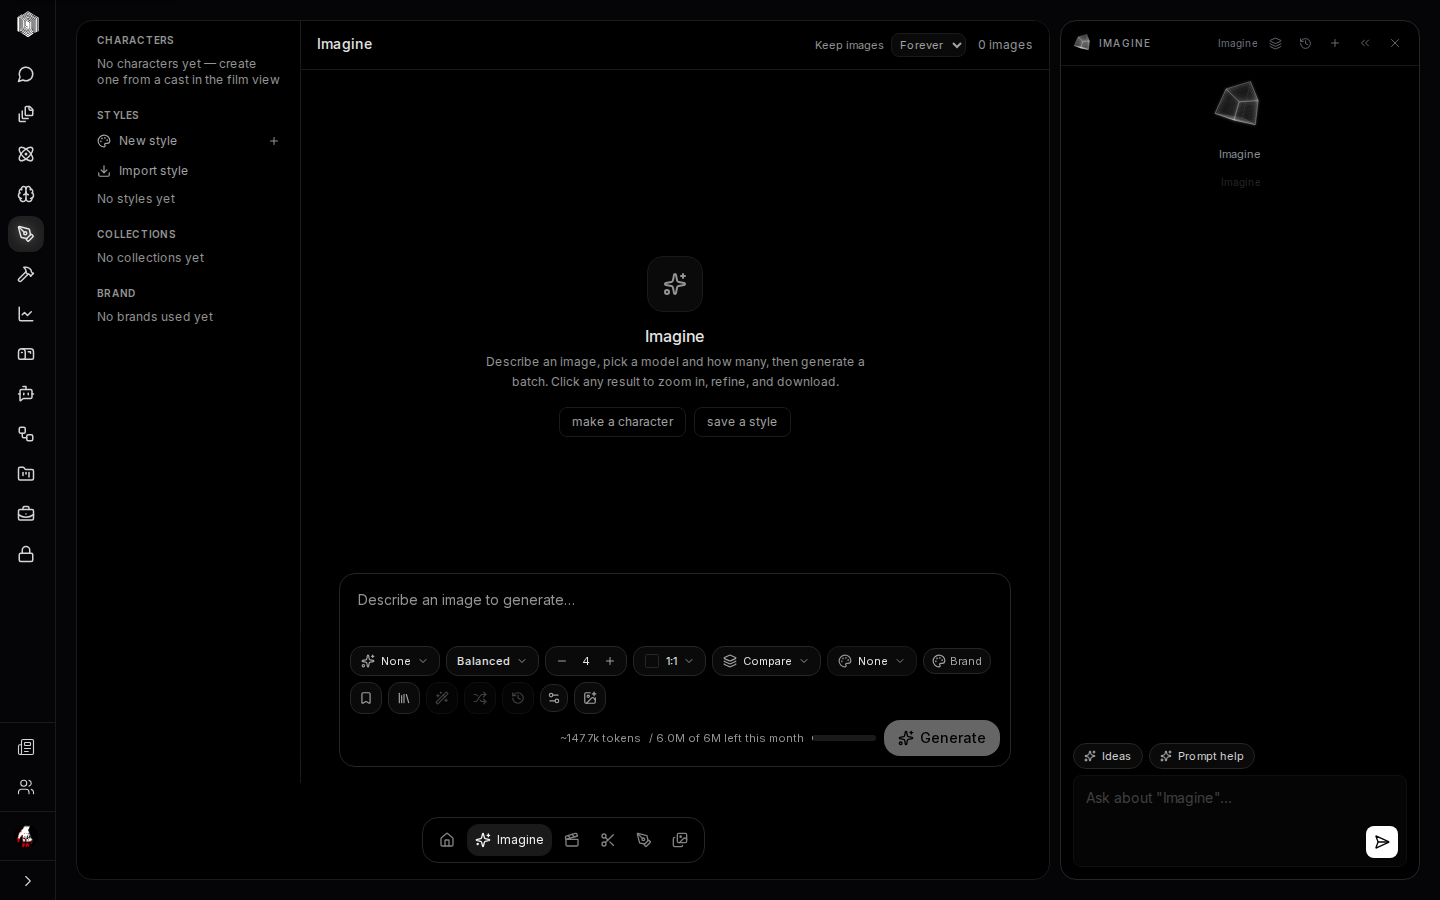Click the atom icon in the left sidebar
Viewport: 1440px width, 900px height.
click(x=26, y=154)
